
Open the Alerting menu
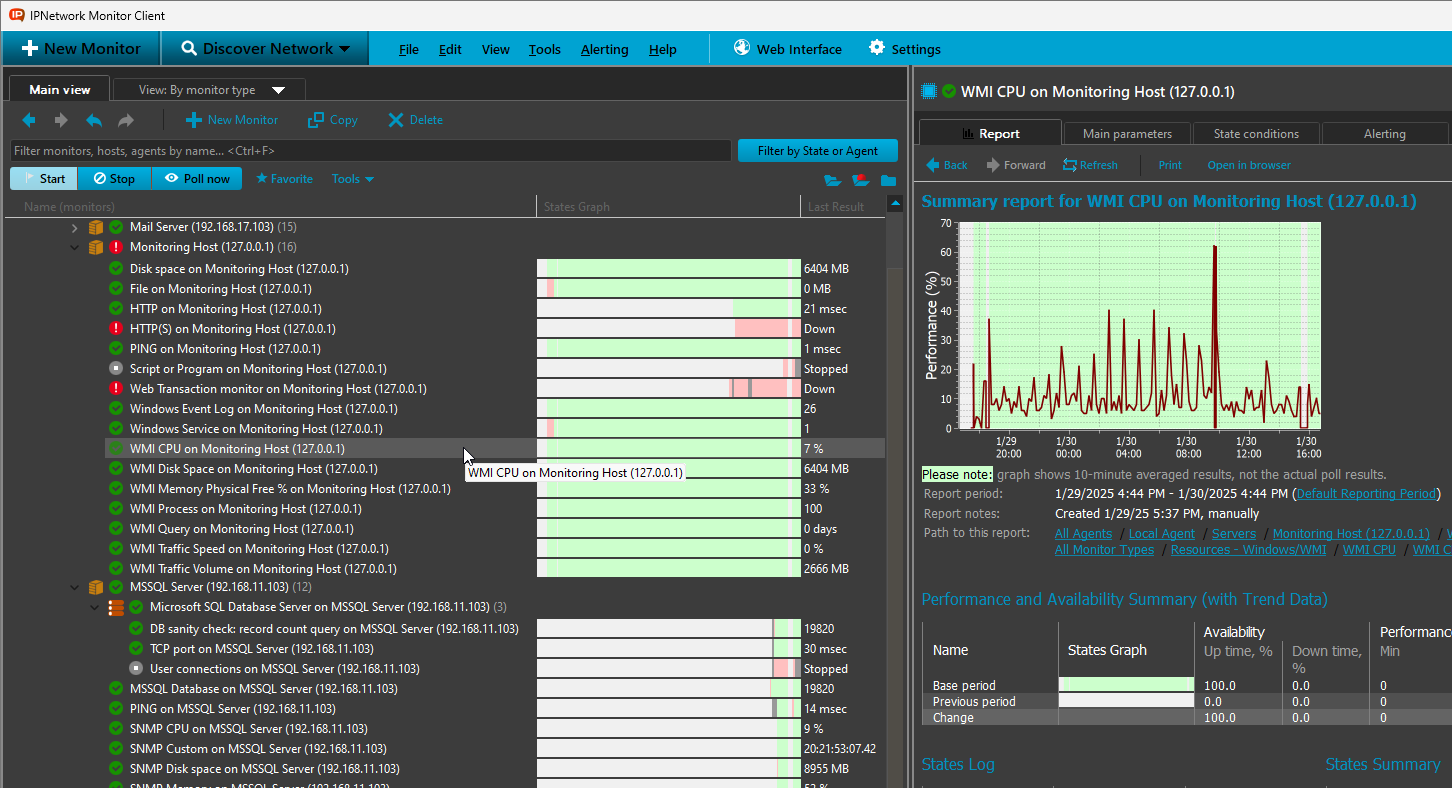tap(604, 48)
